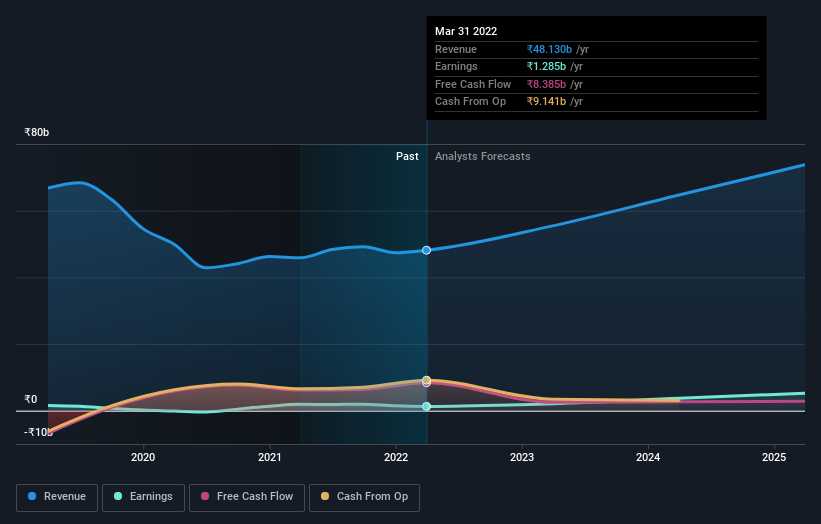This screenshot has height=524, width=821.
Task: Click the ₹0 y-axis label
Action: [x=31, y=399]
